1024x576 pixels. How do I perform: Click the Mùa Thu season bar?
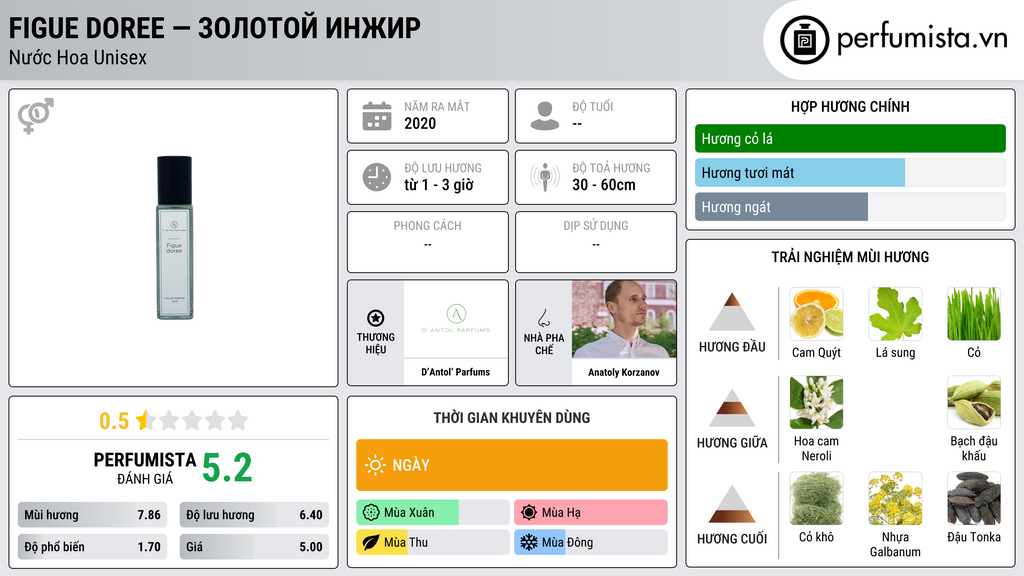coord(433,542)
